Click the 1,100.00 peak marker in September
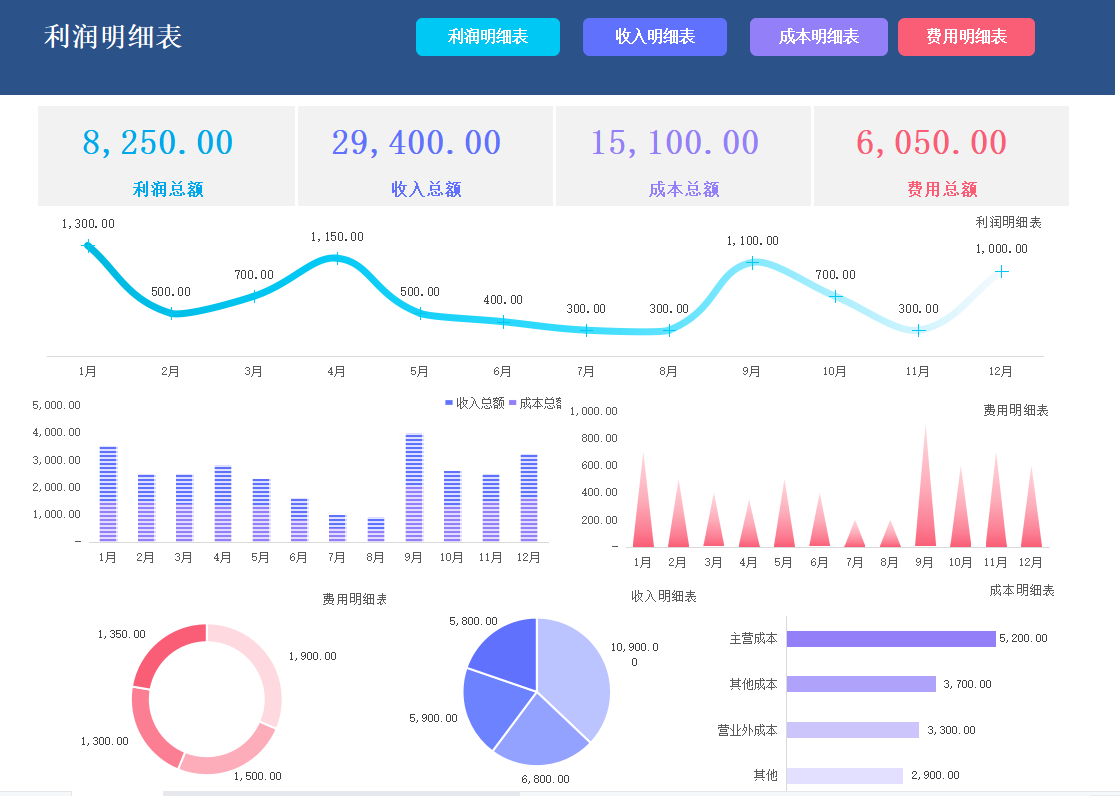Image resolution: width=1120 pixels, height=796 pixels. tap(751, 262)
